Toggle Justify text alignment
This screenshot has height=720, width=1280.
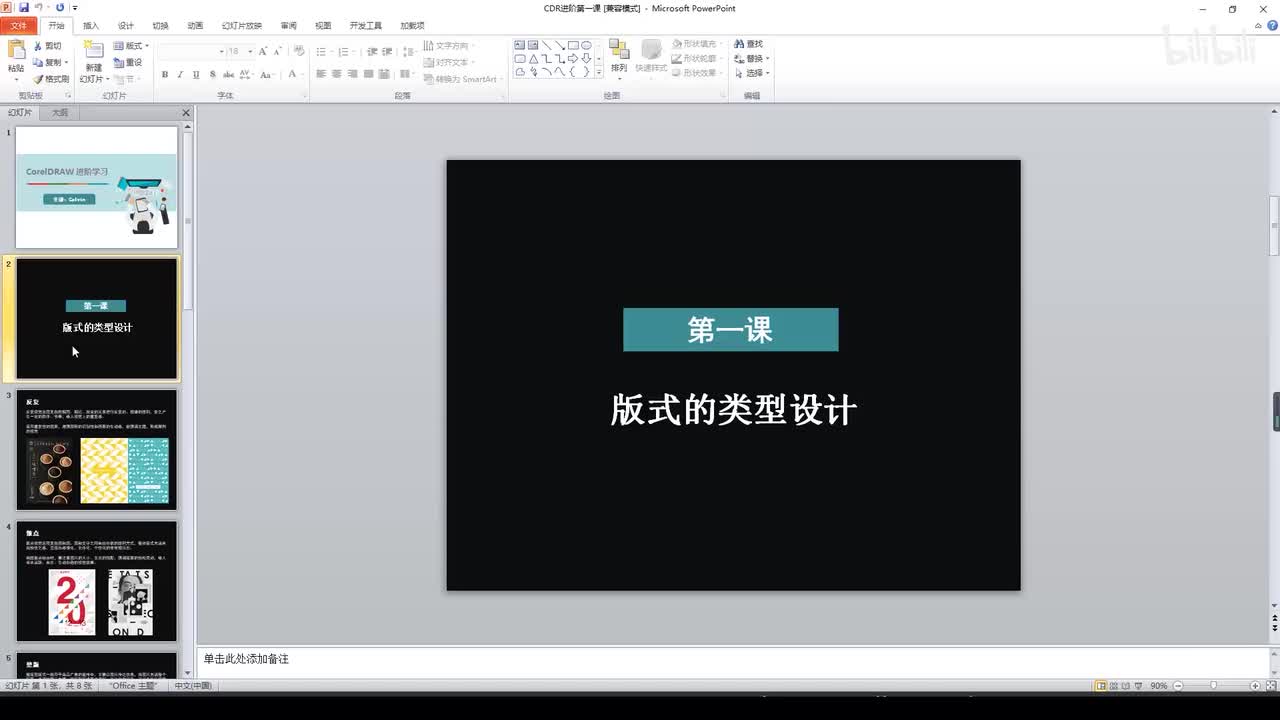(369, 74)
